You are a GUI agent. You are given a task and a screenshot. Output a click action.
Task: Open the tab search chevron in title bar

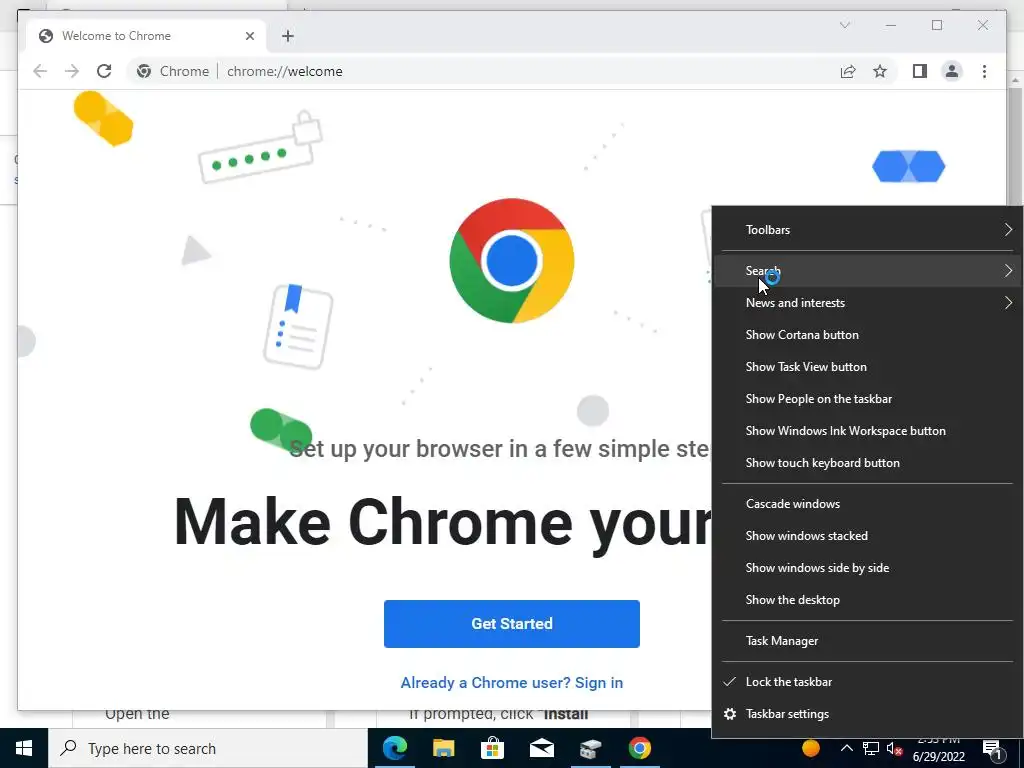[x=845, y=25]
